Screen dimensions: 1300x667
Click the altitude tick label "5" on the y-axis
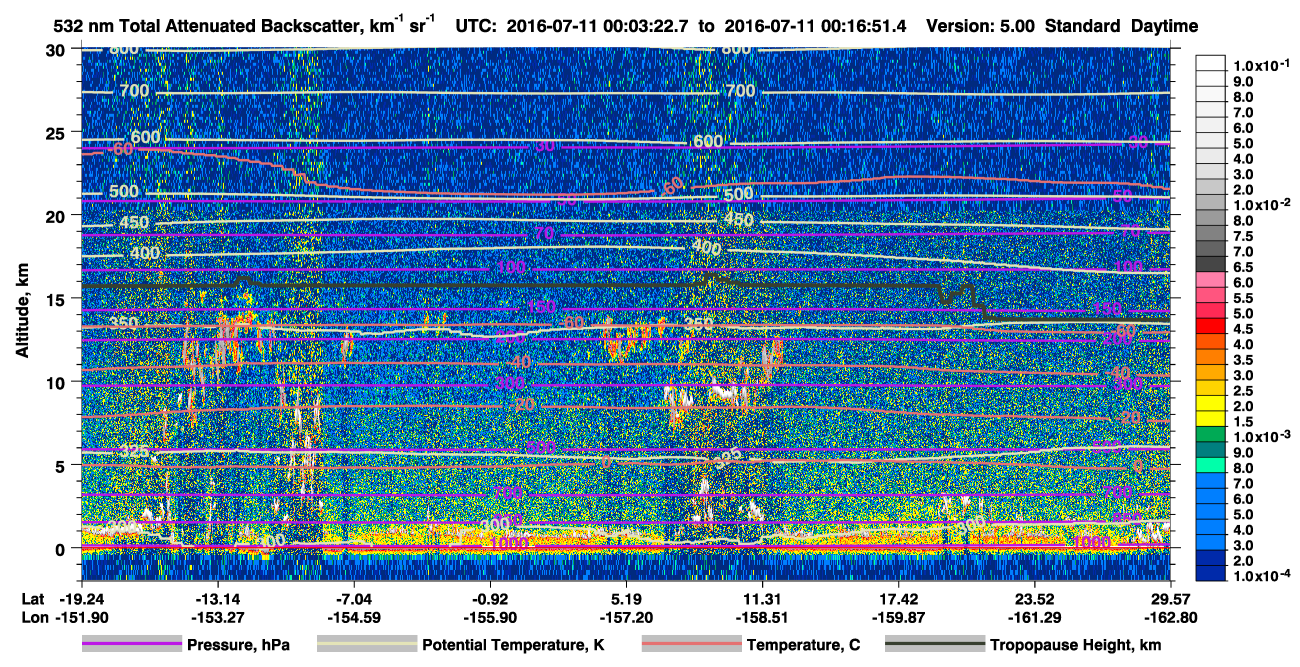tap(62, 466)
